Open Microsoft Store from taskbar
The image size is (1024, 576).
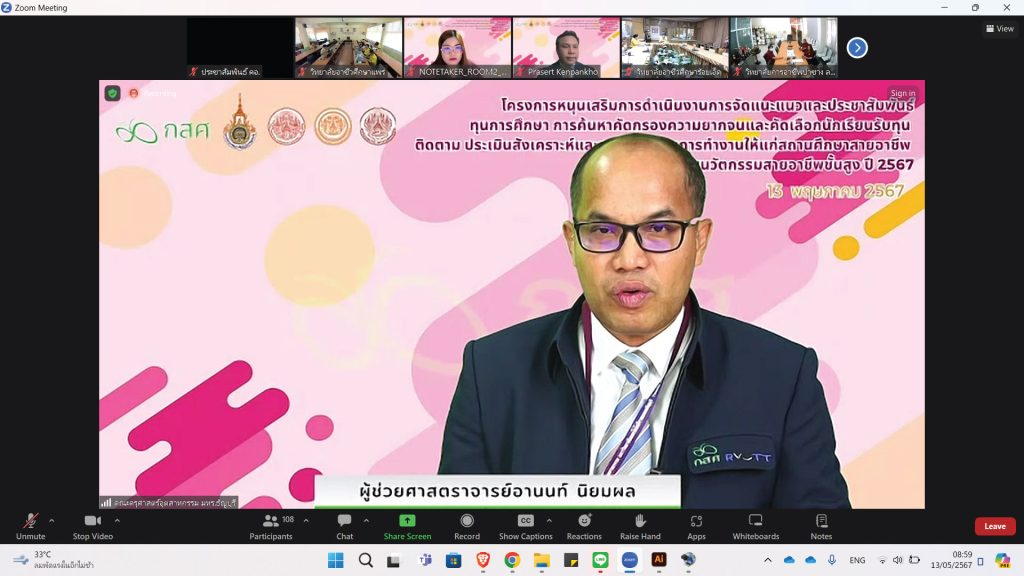point(453,560)
